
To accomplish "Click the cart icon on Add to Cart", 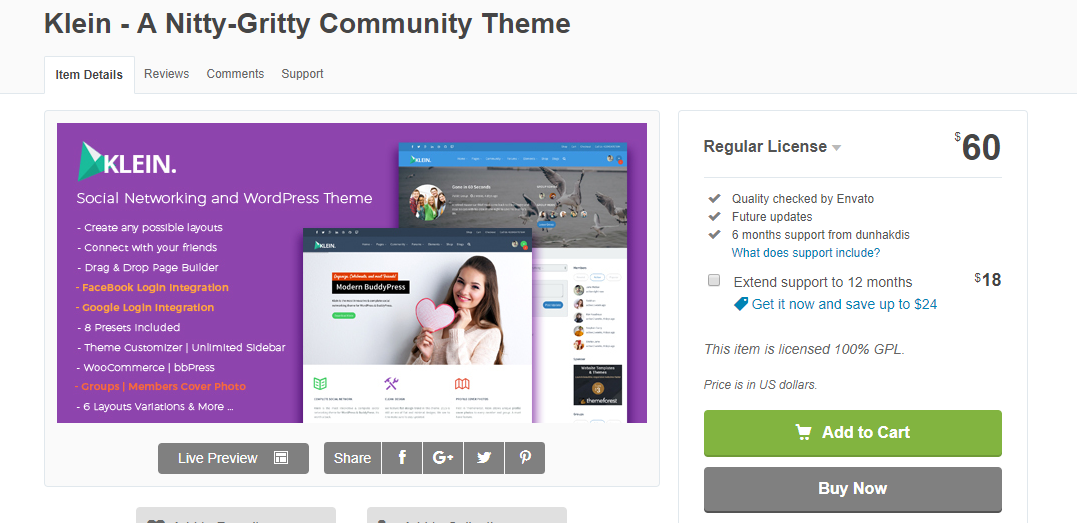I will point(803,432).
